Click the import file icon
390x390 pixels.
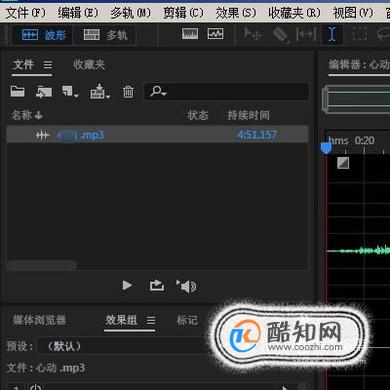pos(44,91)
